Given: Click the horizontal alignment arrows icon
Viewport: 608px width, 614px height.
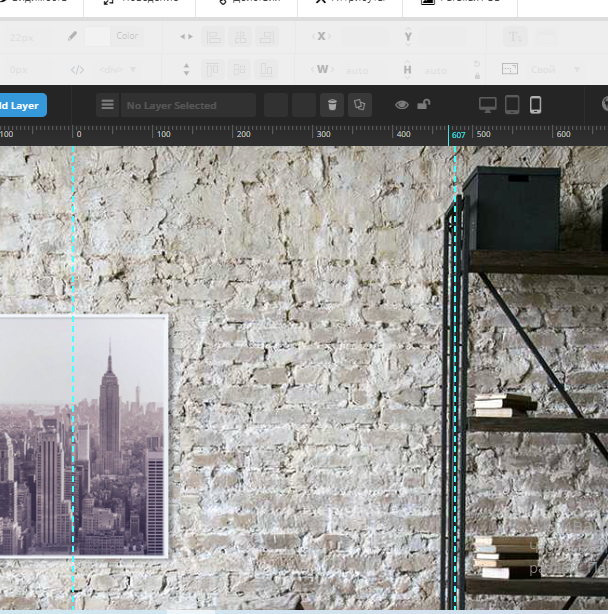Looking at the screenshot, I should point(186,36).
